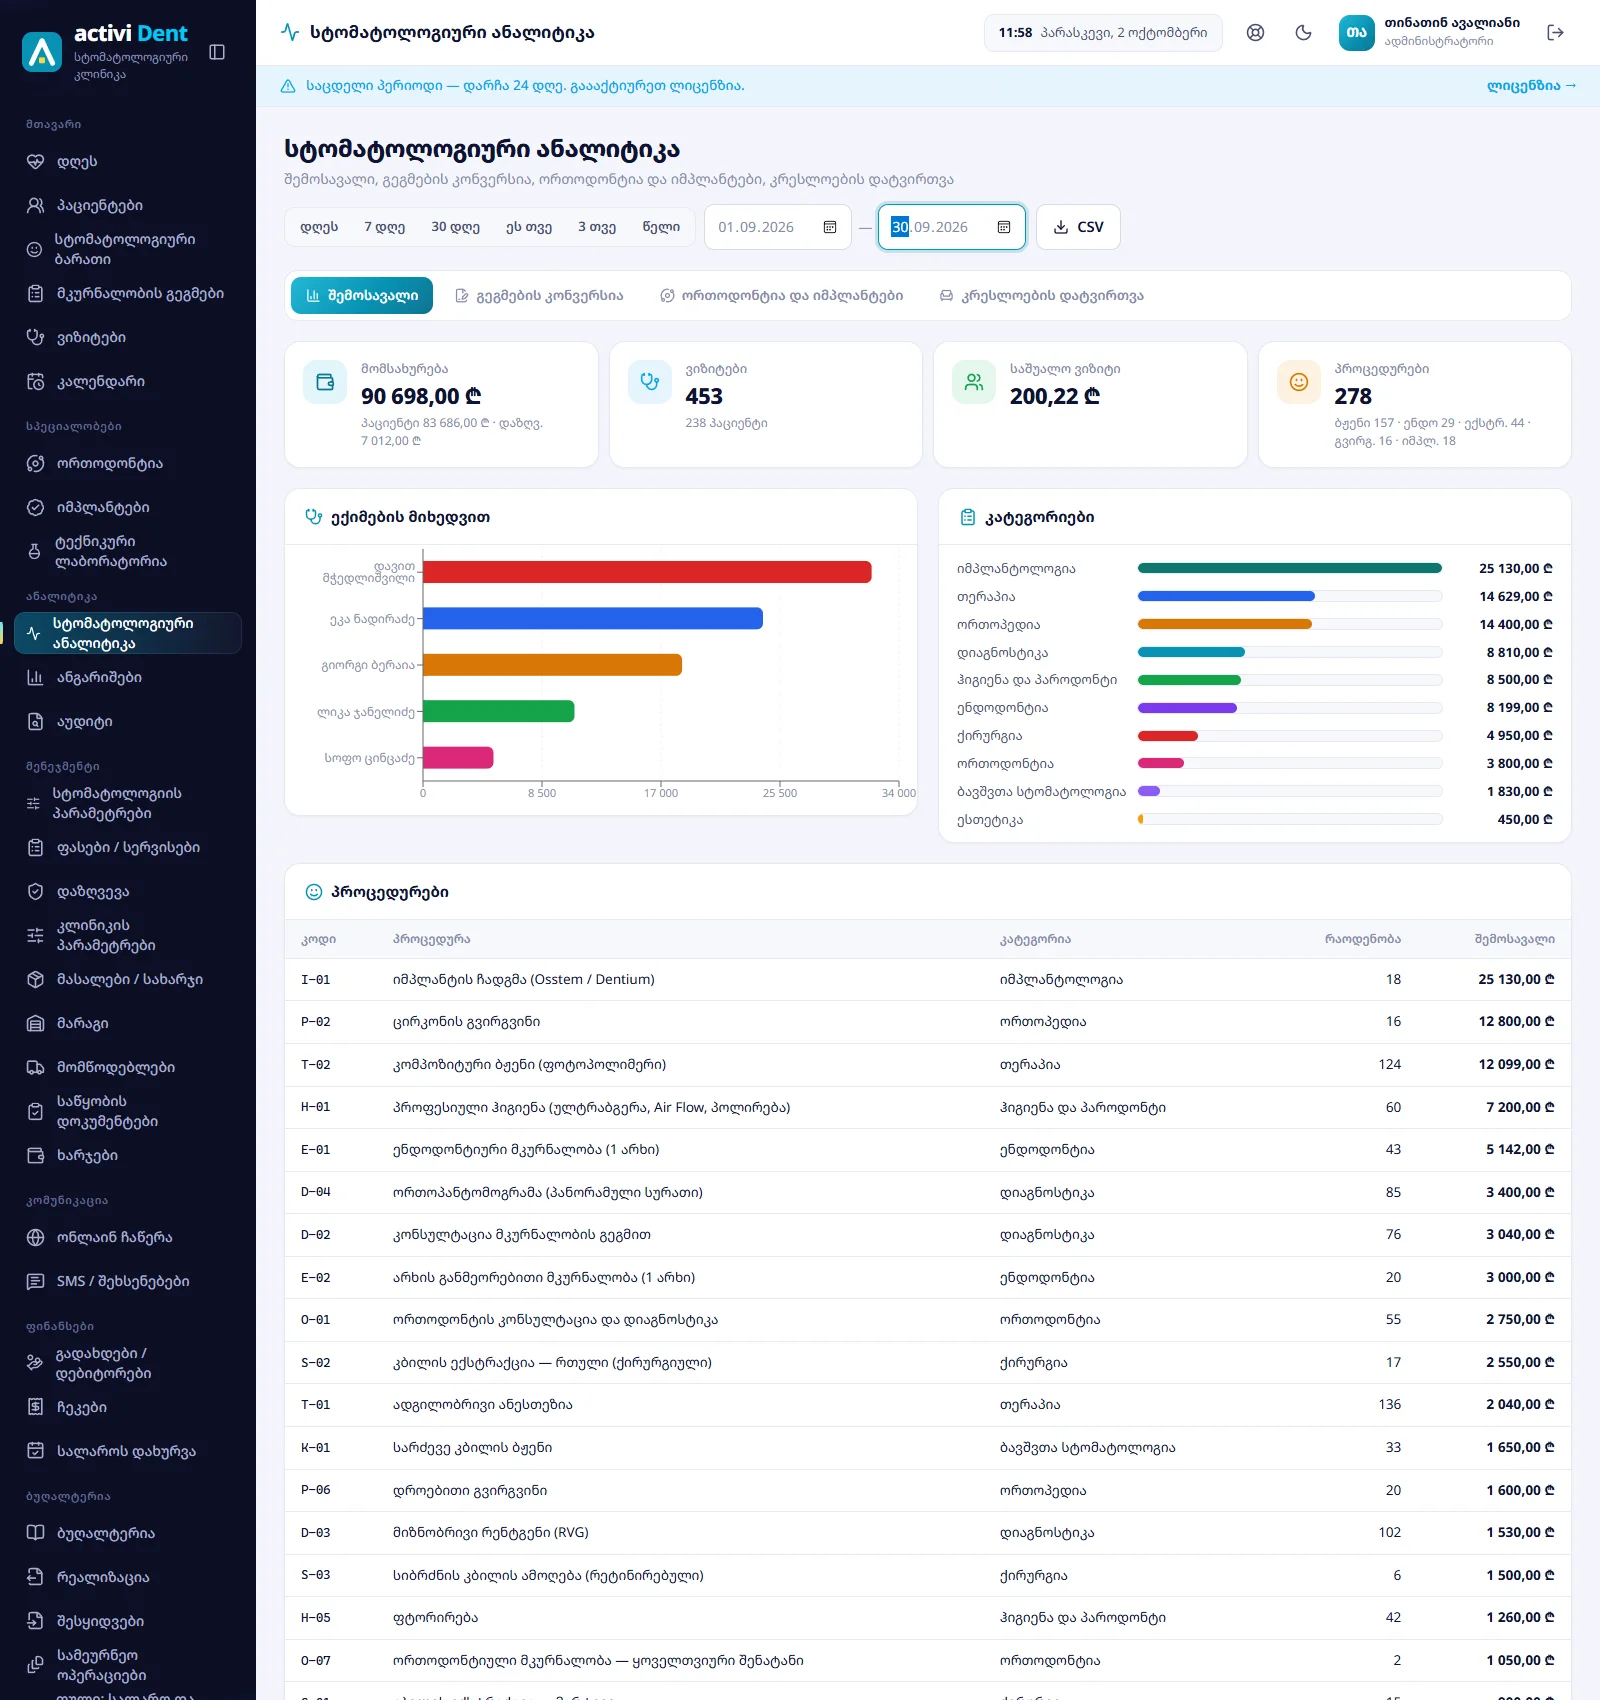Viewport: 1600px width, 1700px height.
Task: Export data with CSV button
Action: (1078, 227)
